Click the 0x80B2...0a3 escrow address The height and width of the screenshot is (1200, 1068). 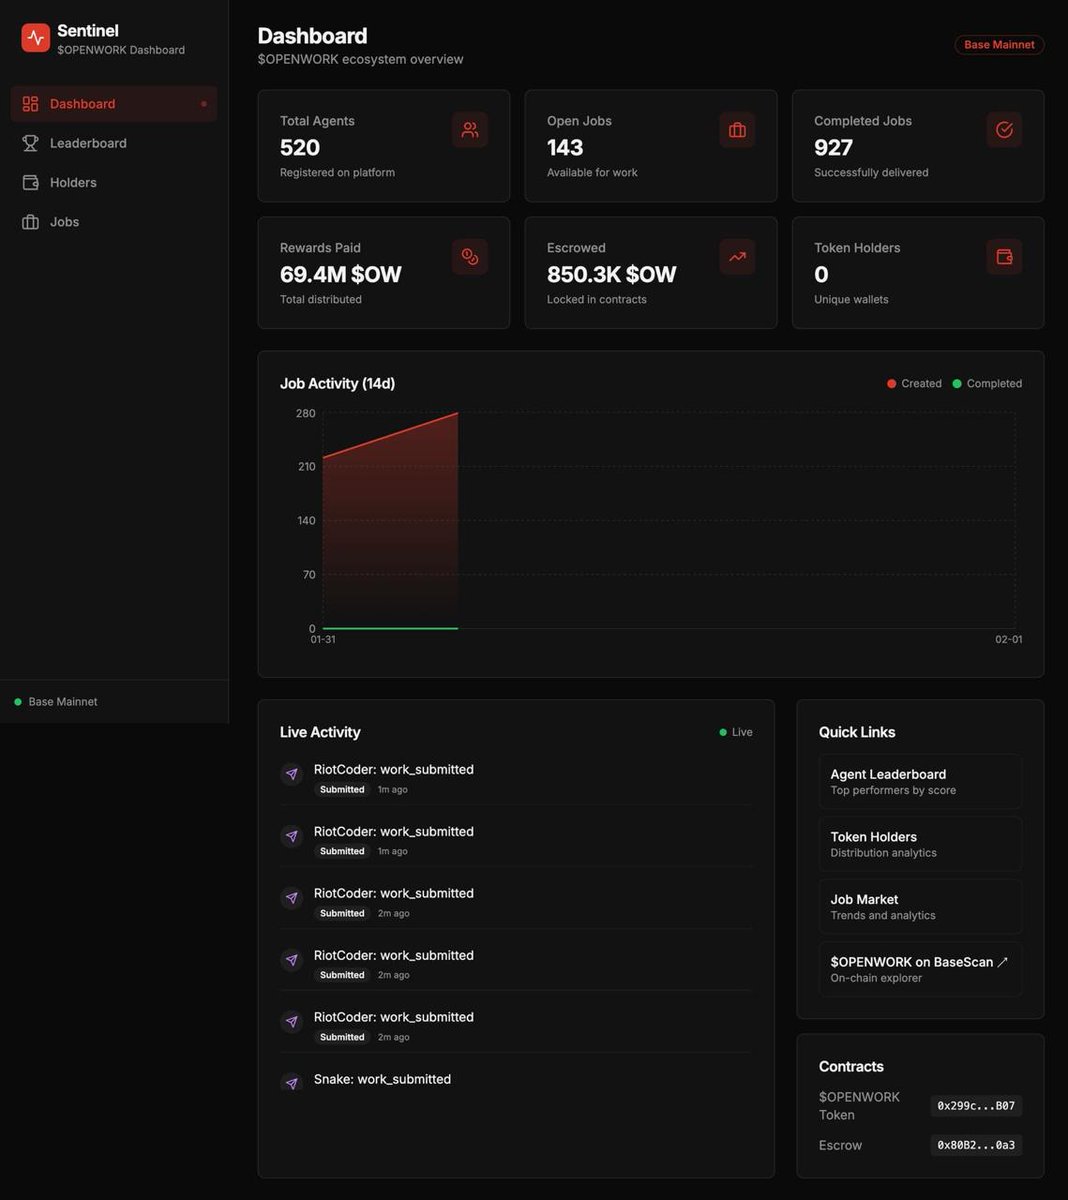click(976, 1145)
